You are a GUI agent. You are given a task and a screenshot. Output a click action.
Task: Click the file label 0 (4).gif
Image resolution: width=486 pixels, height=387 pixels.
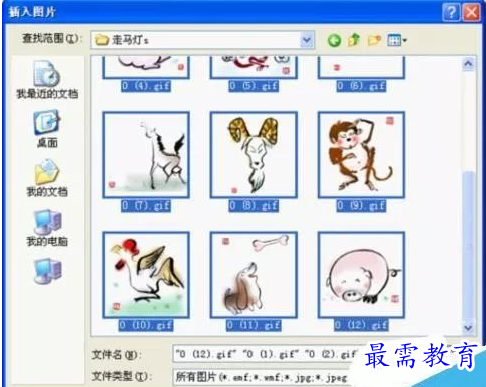click(x=146, y=86)
